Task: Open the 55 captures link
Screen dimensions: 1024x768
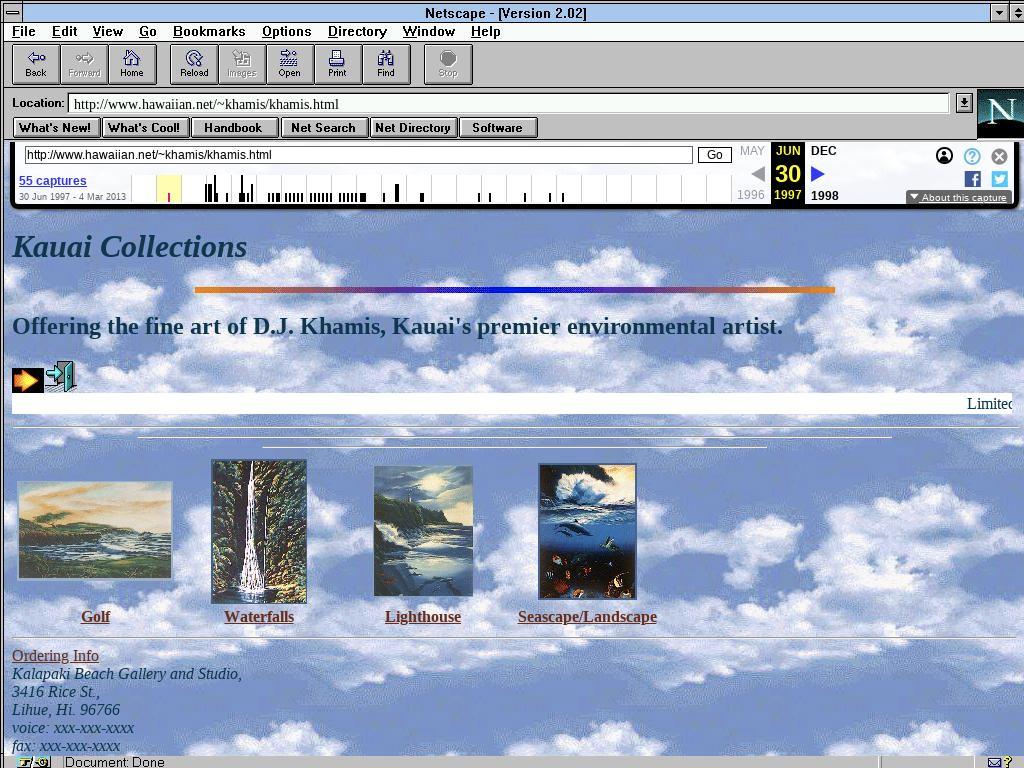Action: [53, 181]
